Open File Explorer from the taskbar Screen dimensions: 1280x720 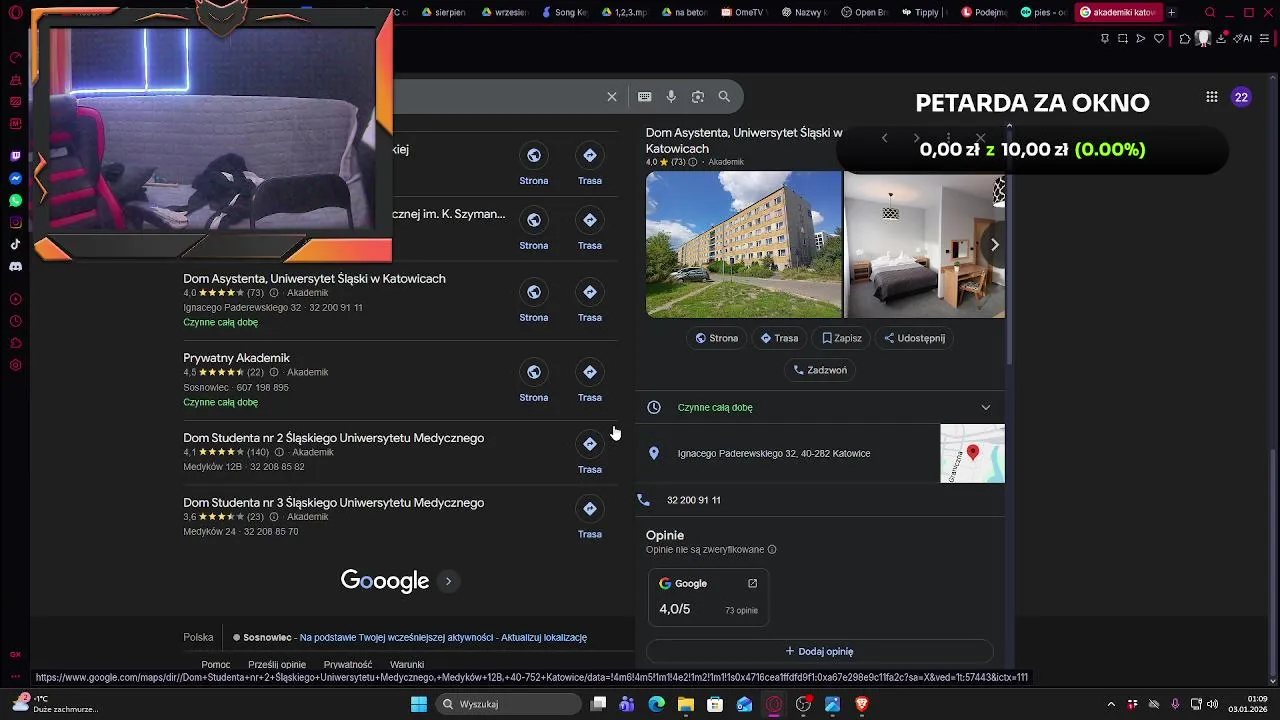(x=685, y=704)
